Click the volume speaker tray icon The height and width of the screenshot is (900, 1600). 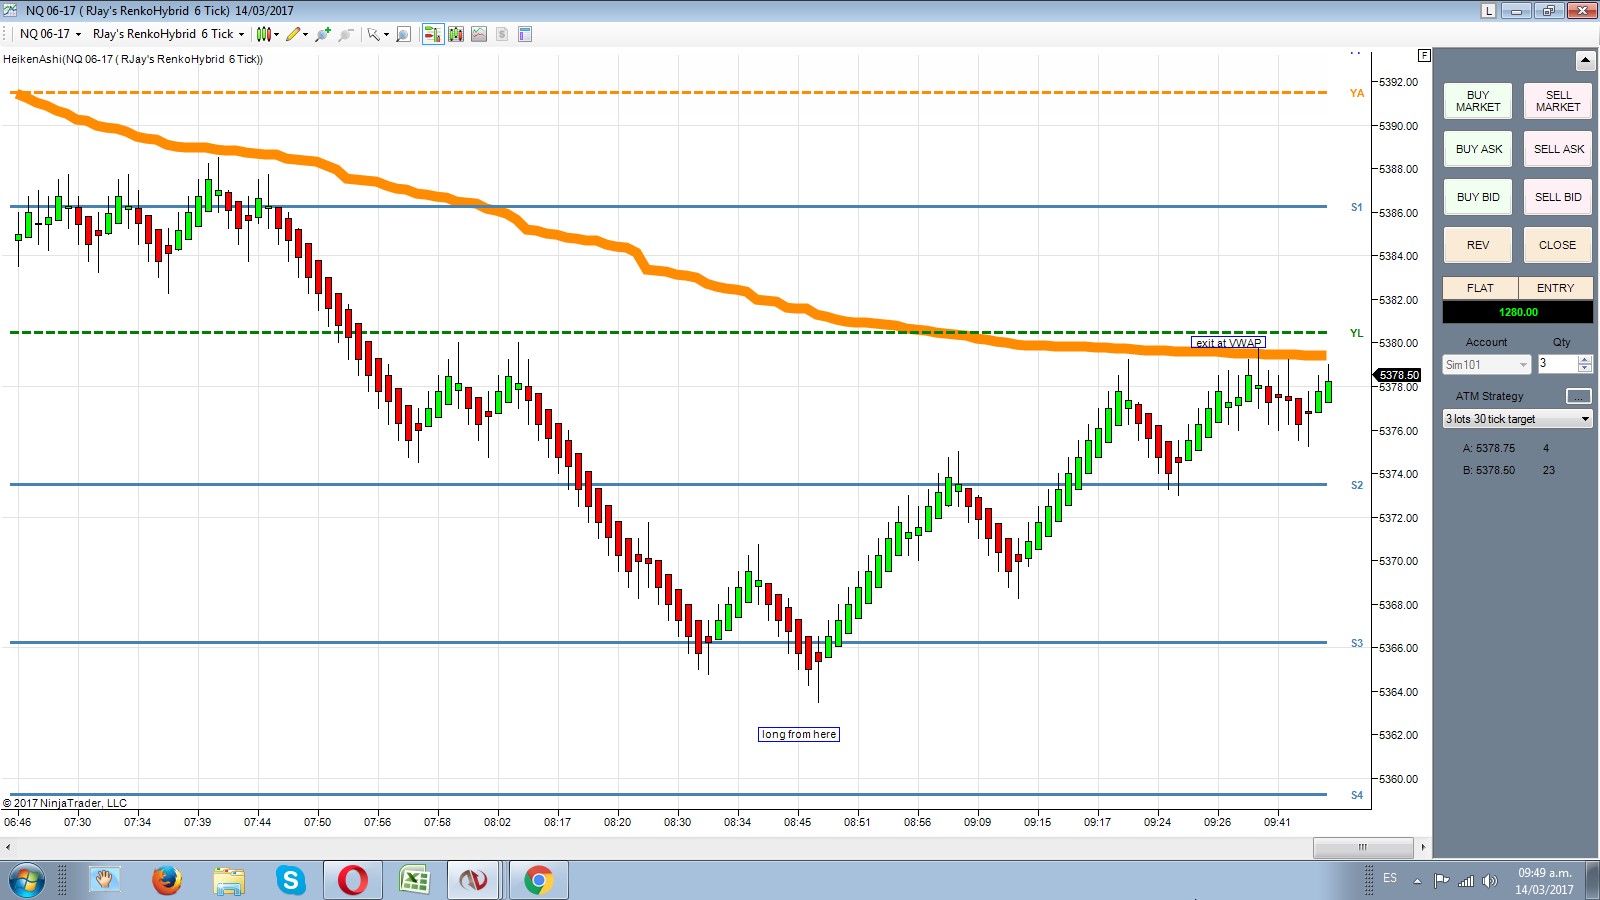(1490, 881)
